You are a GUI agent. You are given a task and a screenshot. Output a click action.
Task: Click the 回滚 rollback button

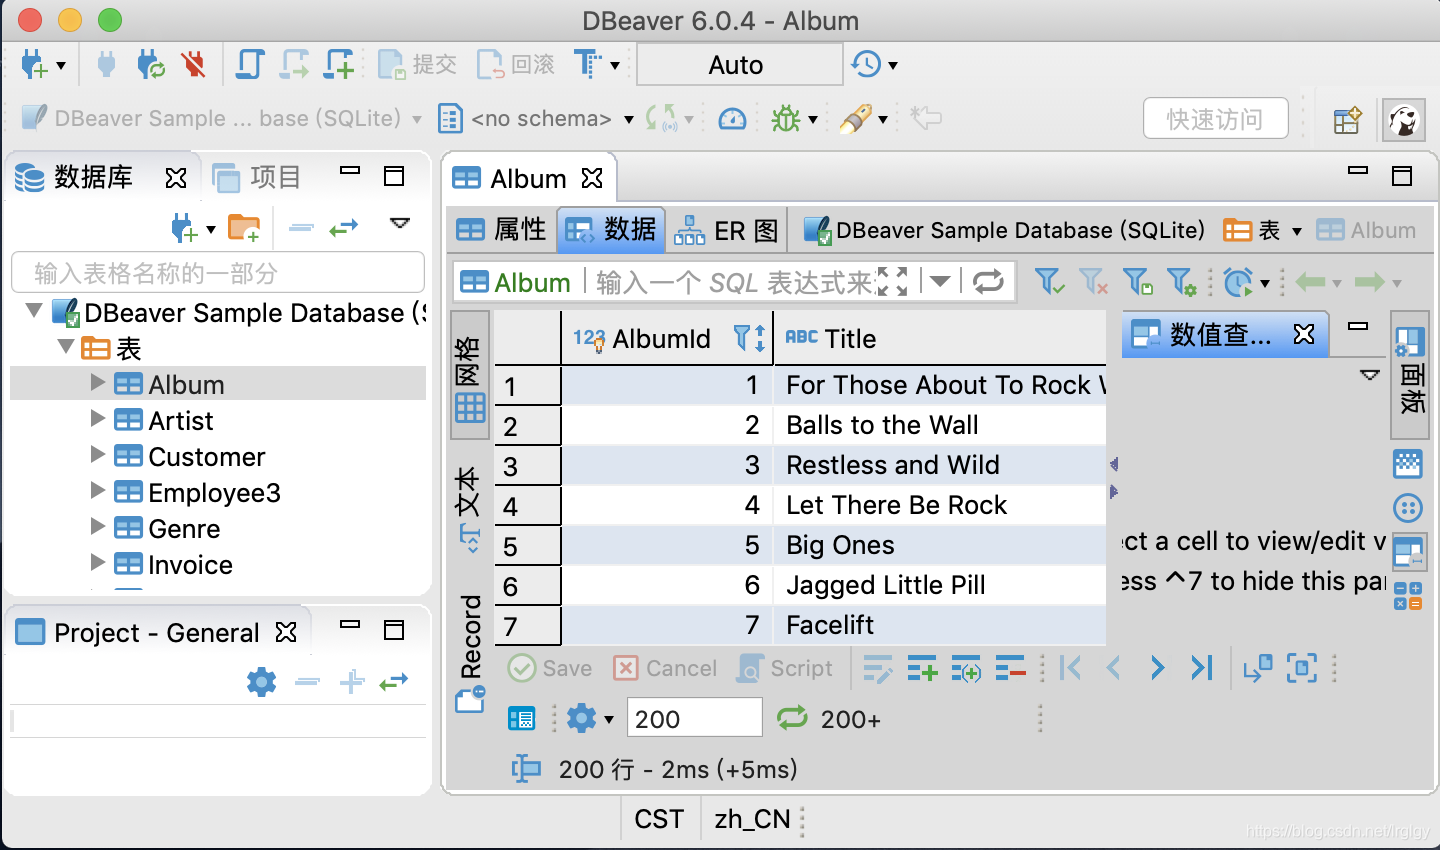pyautogui.click(x=515, y=65)
